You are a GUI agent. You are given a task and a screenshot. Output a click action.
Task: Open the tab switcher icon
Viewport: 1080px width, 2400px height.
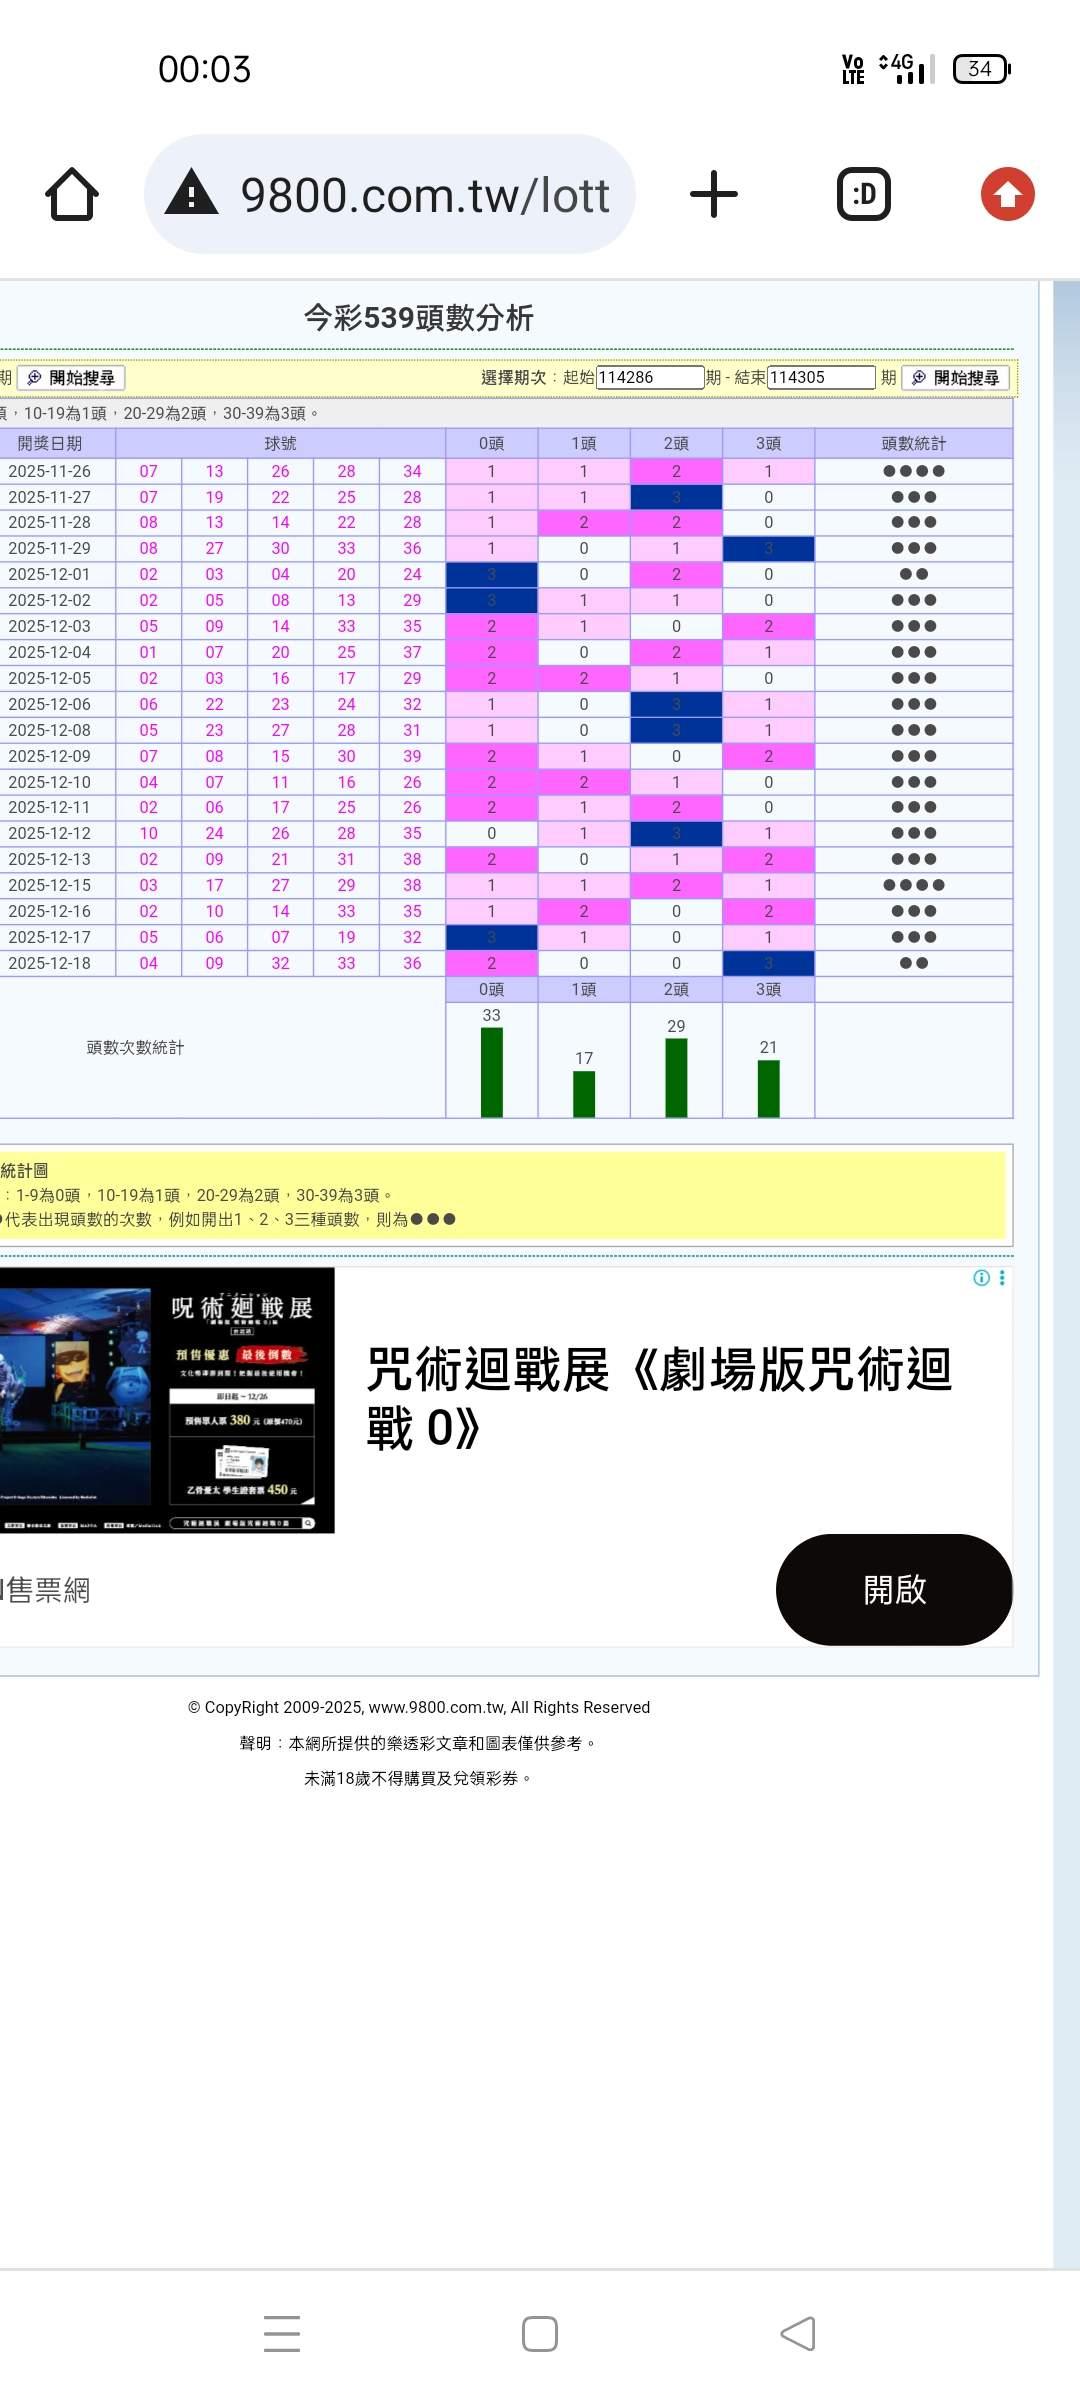pyautogui.click(x=863, y=194)
